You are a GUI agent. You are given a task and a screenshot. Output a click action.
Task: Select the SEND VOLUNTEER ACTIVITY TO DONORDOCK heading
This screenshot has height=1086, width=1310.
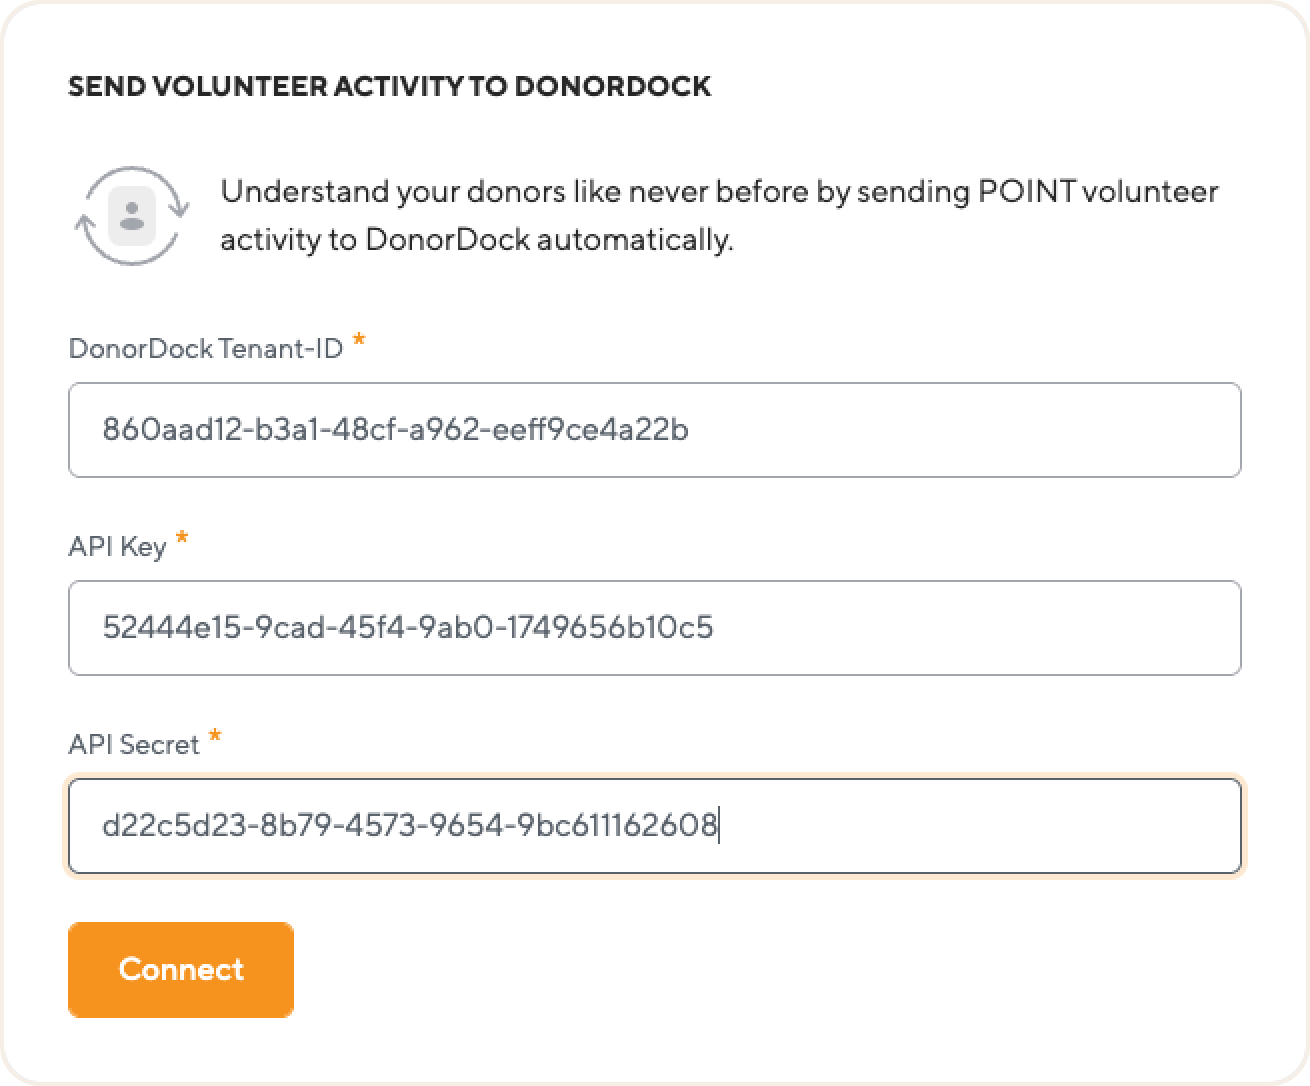tap(388, 87)
